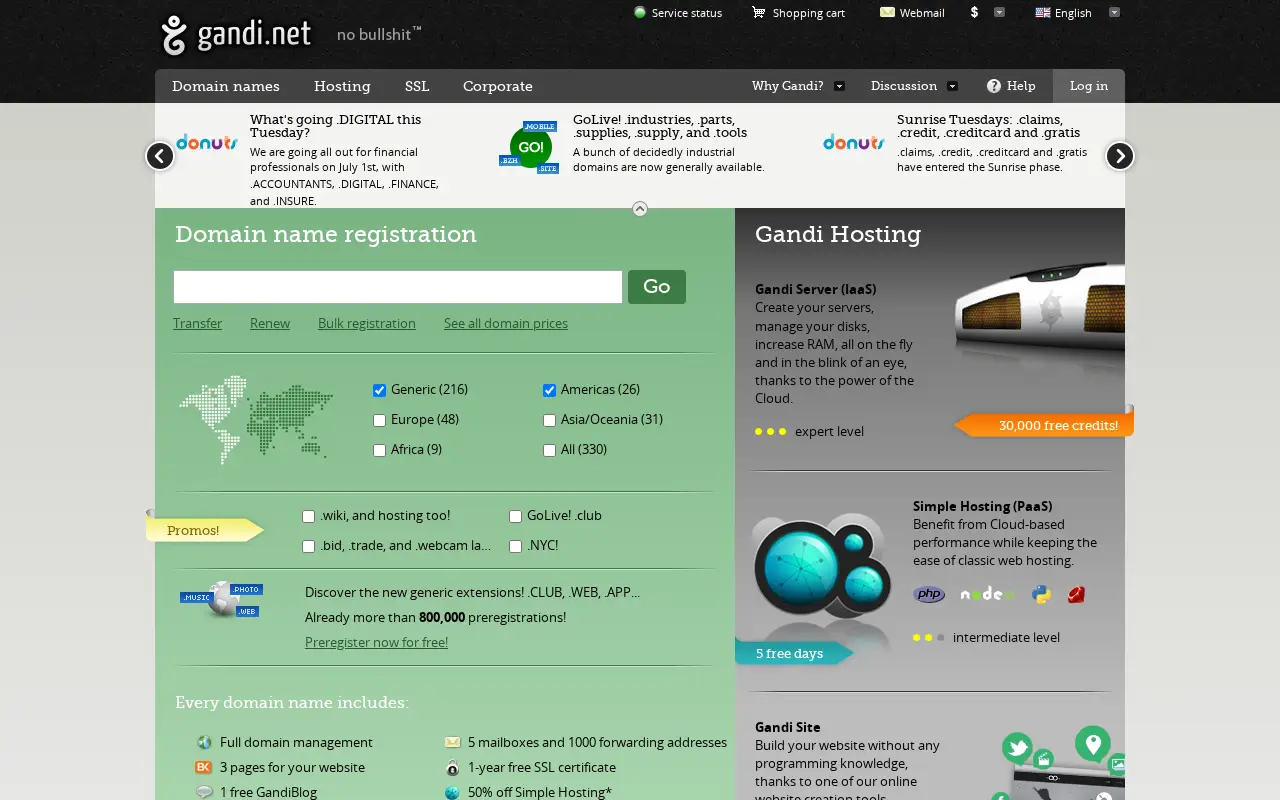Click the .MUSIC .PHOTO .WEB extensions icon
Screen dimensions: 1280x800
(221, 600)
